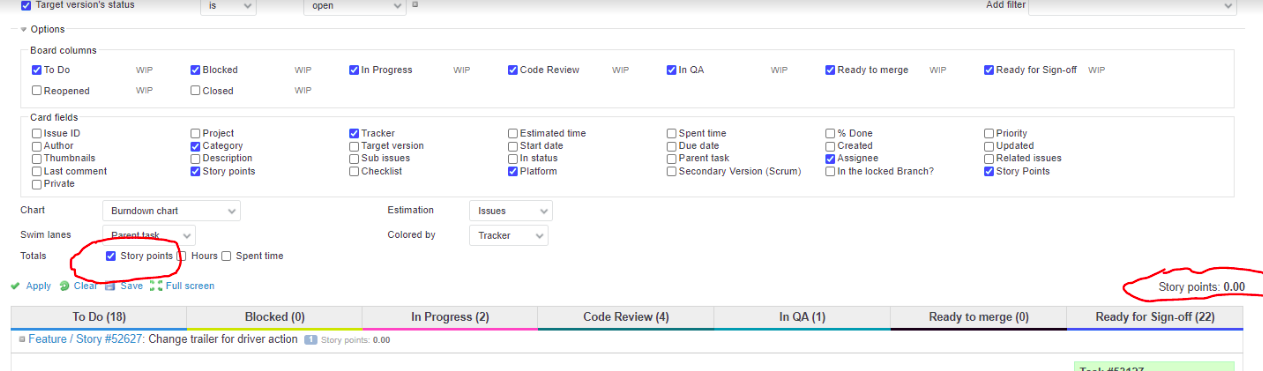Collapse the Options section triangle

23,29
